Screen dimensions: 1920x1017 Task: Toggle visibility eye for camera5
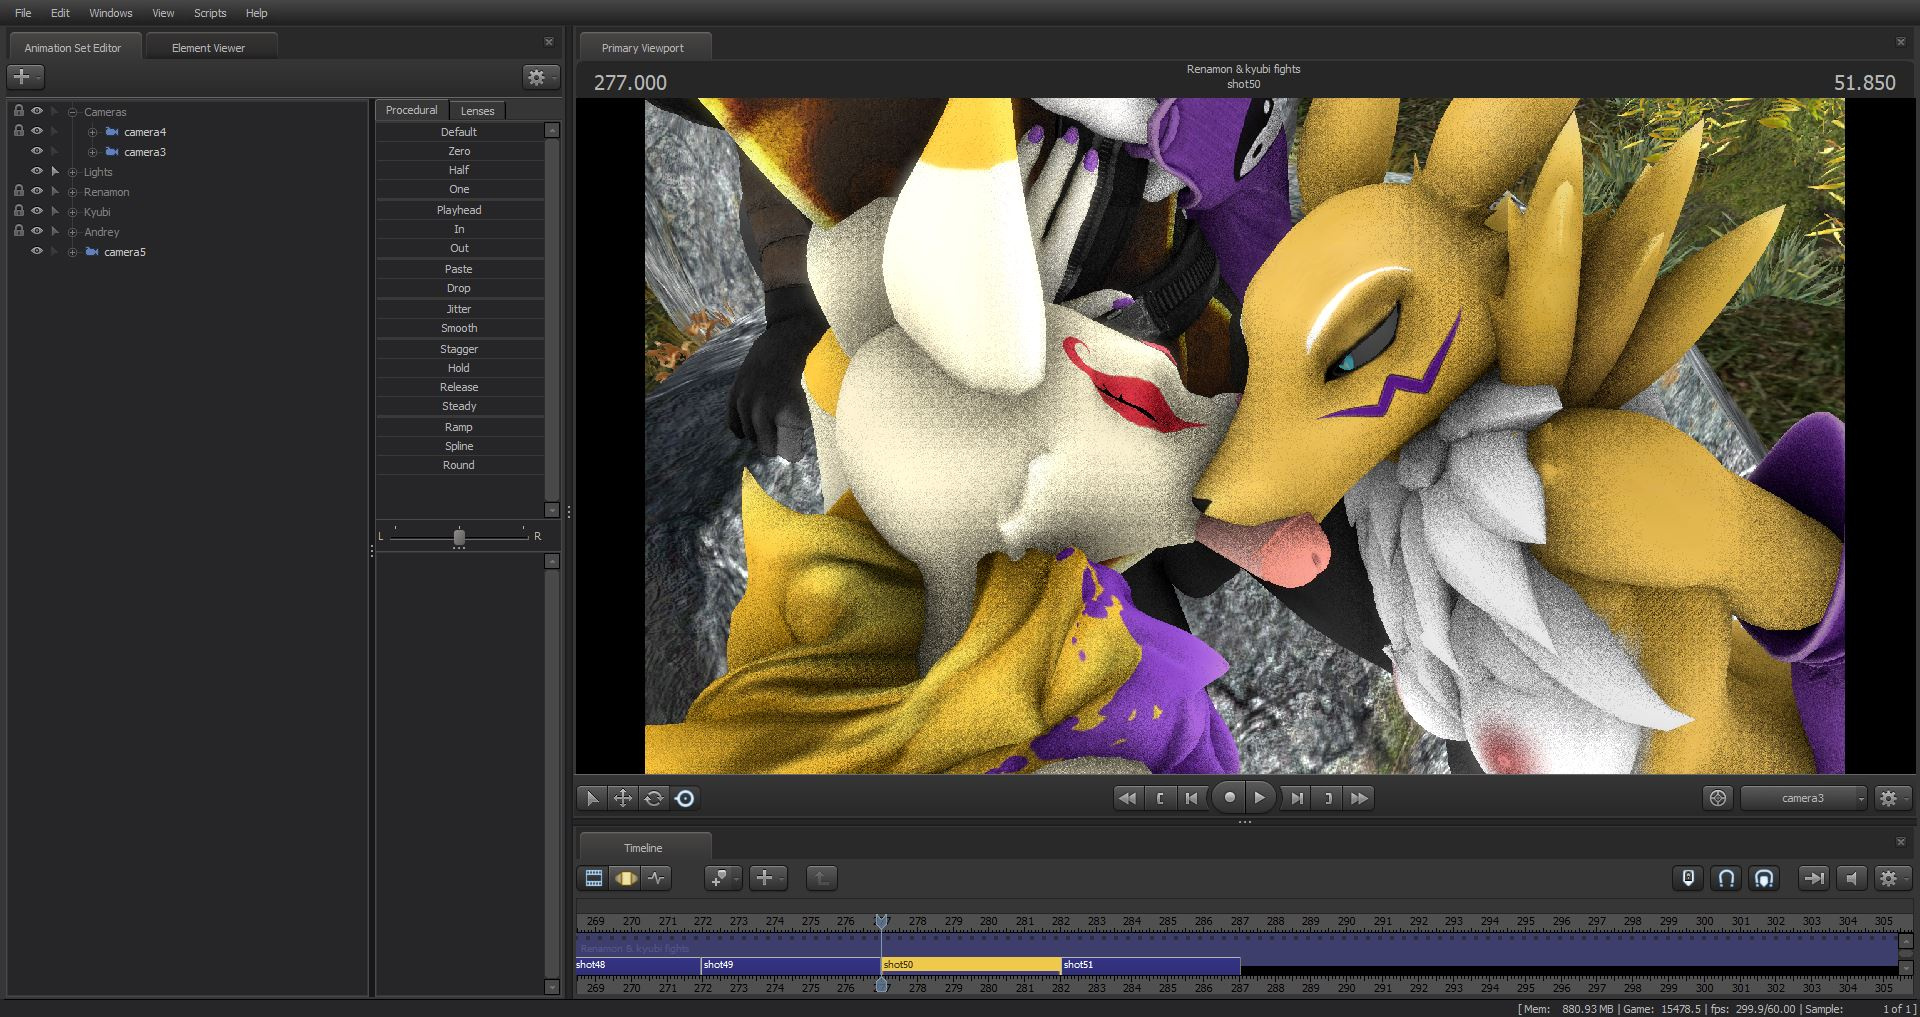(x=37, y=251)
